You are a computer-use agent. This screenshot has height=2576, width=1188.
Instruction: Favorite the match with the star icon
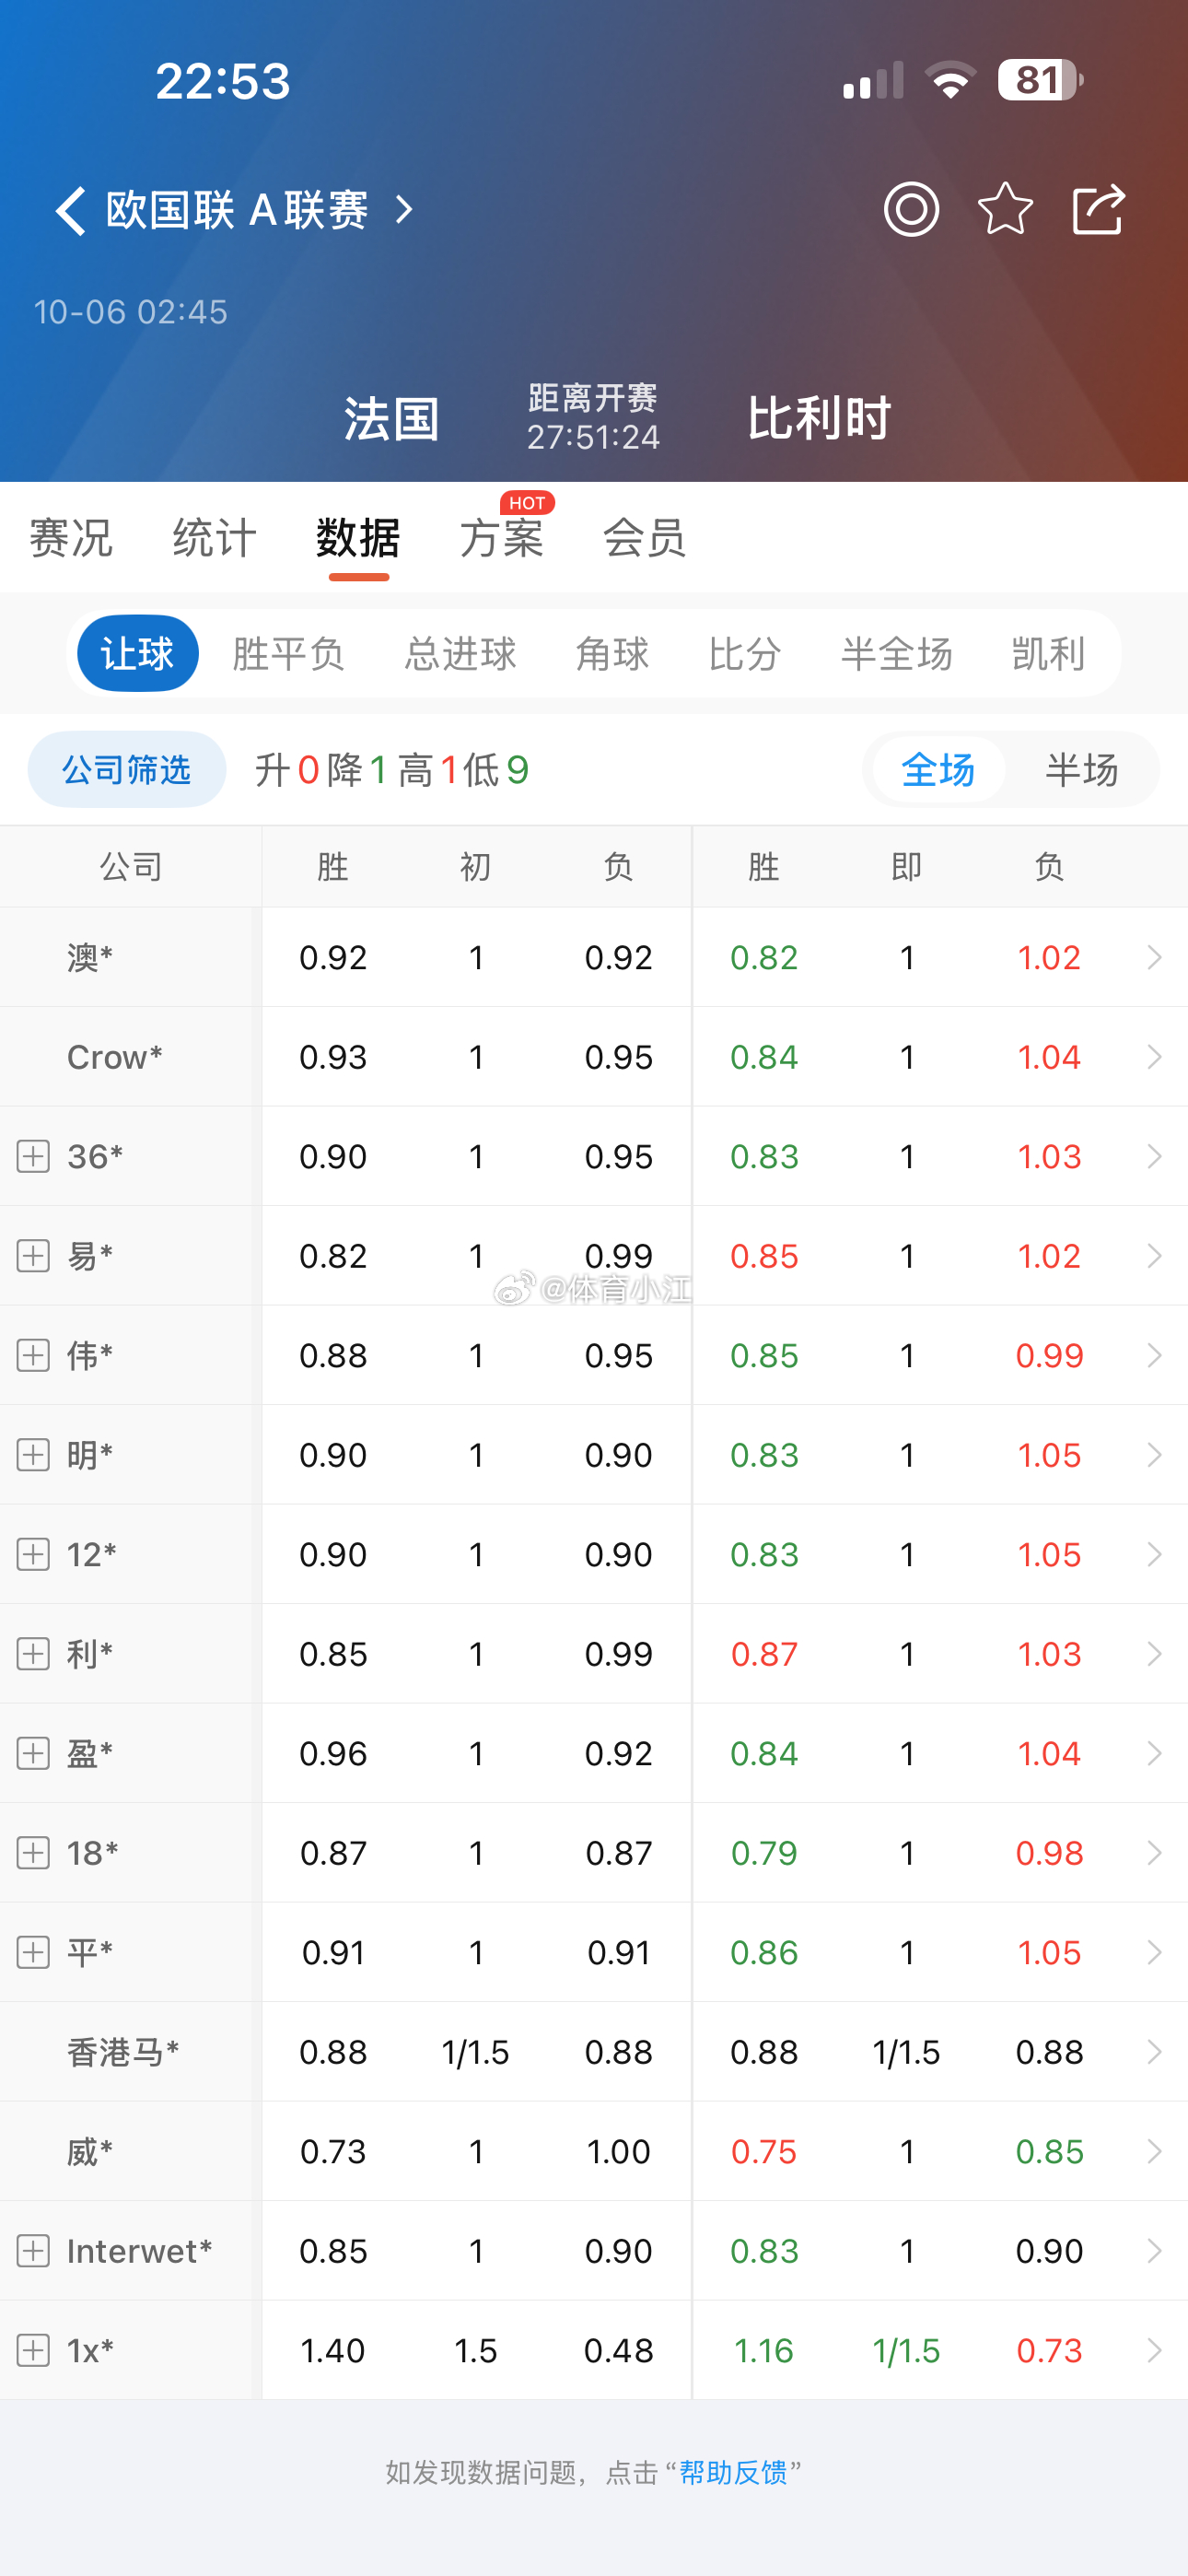[1004, 209]
